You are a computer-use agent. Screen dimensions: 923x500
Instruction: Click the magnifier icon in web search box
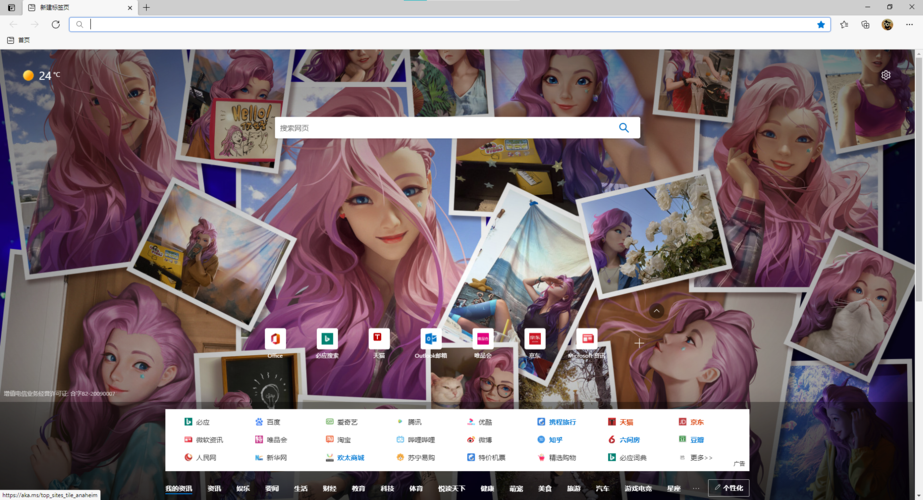(x=624, y=128)
